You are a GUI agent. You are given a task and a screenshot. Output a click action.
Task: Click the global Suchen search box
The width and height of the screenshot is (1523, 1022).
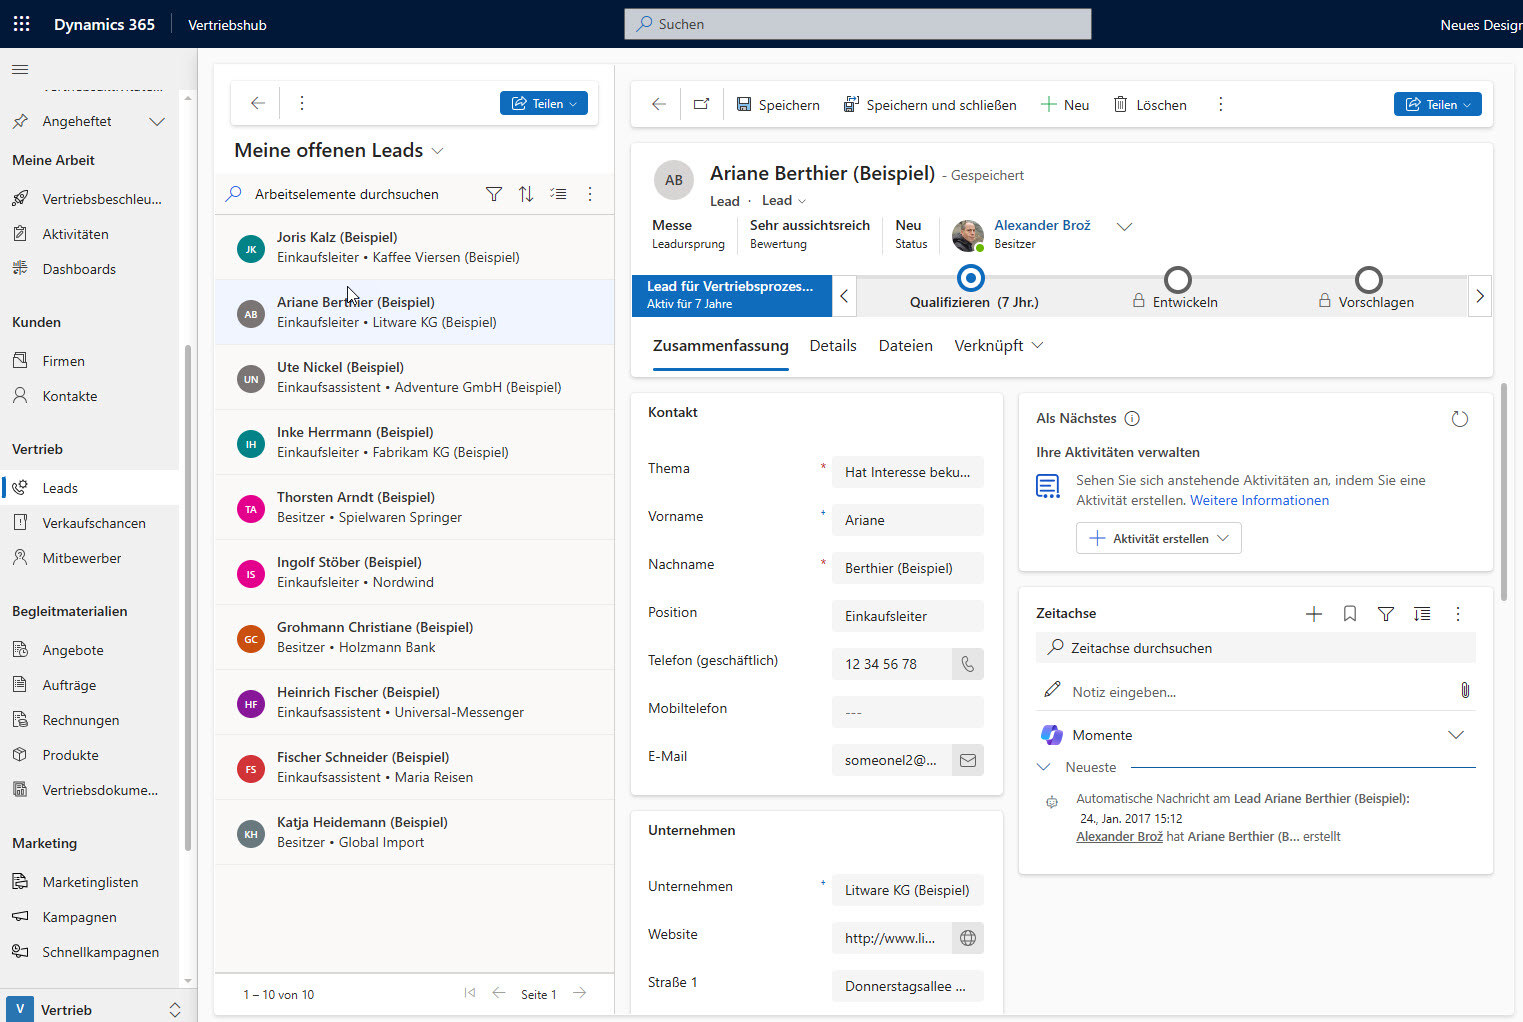point(858,24)
